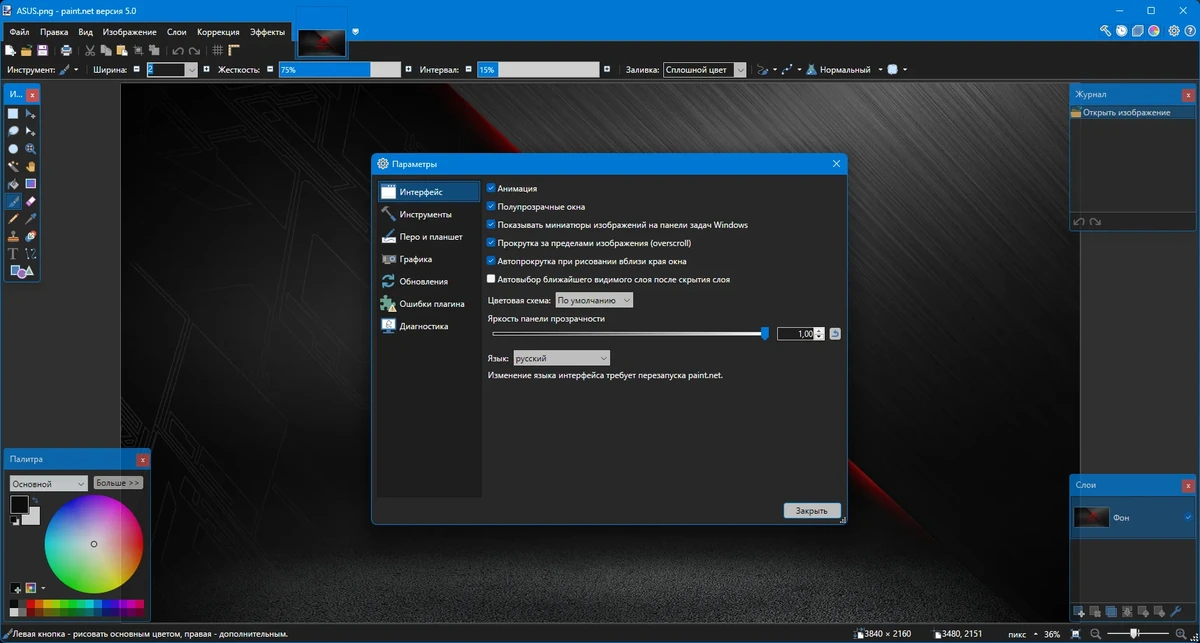Expand the Язык language dropdown
The height and width of the screenshot is (643, 1200).
(561, 358)
